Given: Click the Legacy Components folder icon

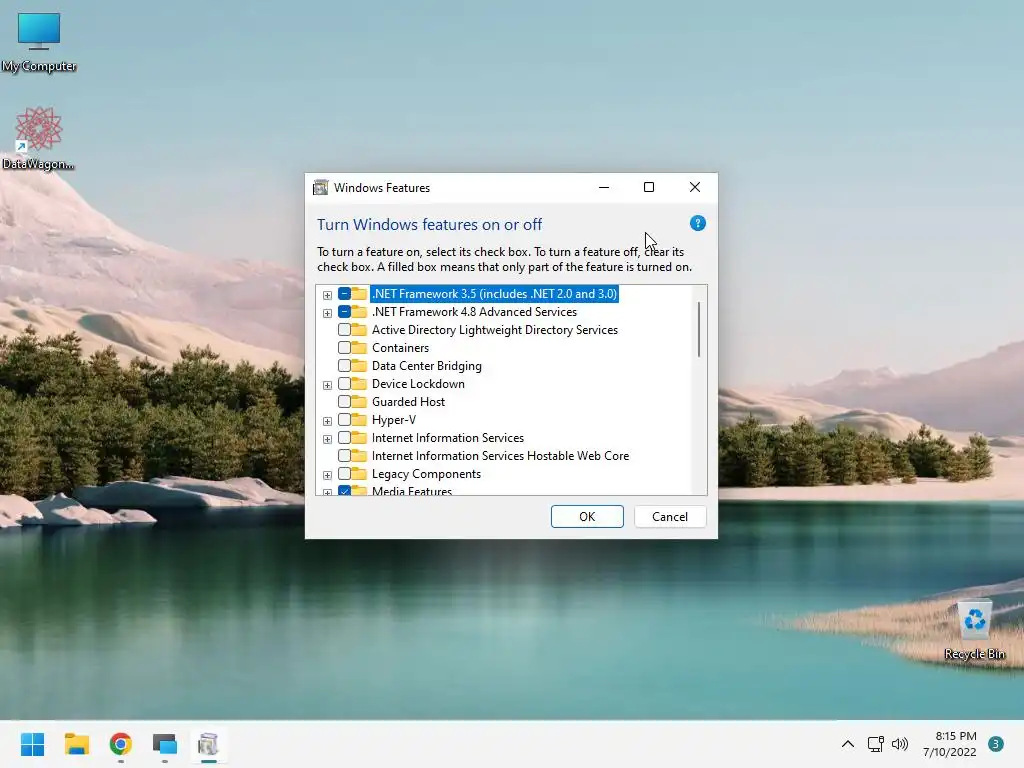Looking at the screenshot, I should coord(359,473).
